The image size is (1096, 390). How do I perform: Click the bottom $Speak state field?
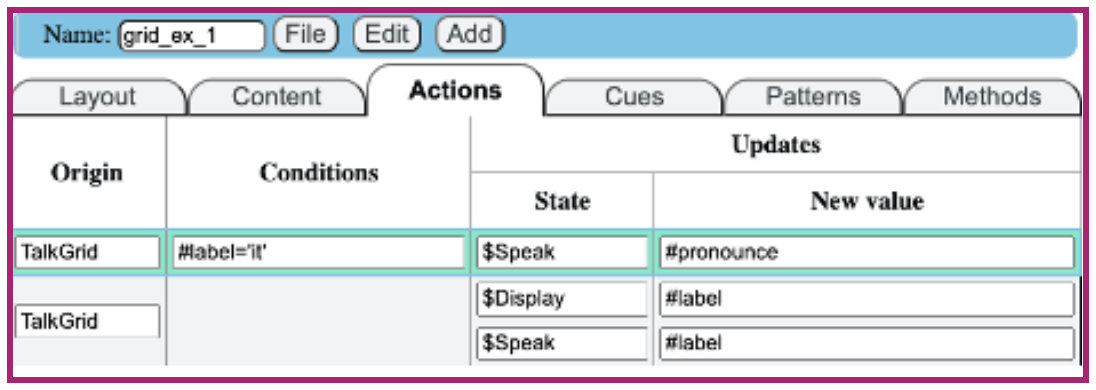click(x=563, y=344)
